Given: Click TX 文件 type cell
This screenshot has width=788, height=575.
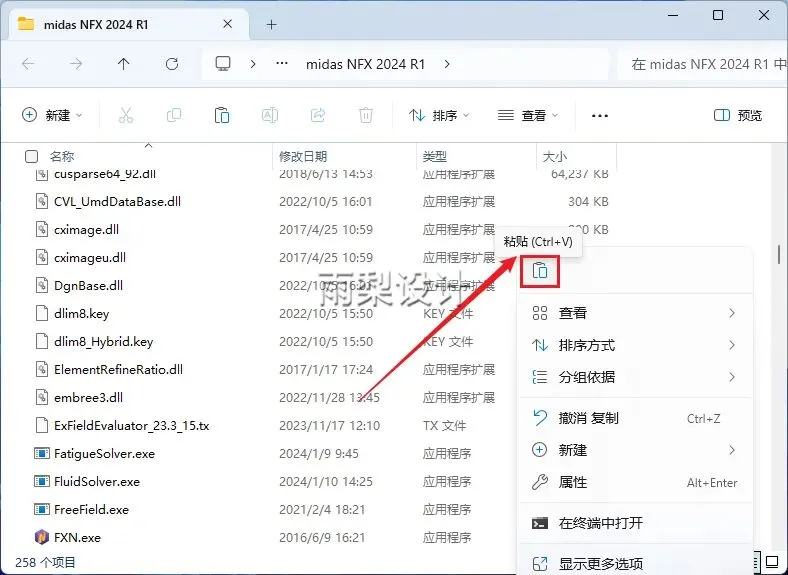Looking at the screenshot, I should 444,426.
